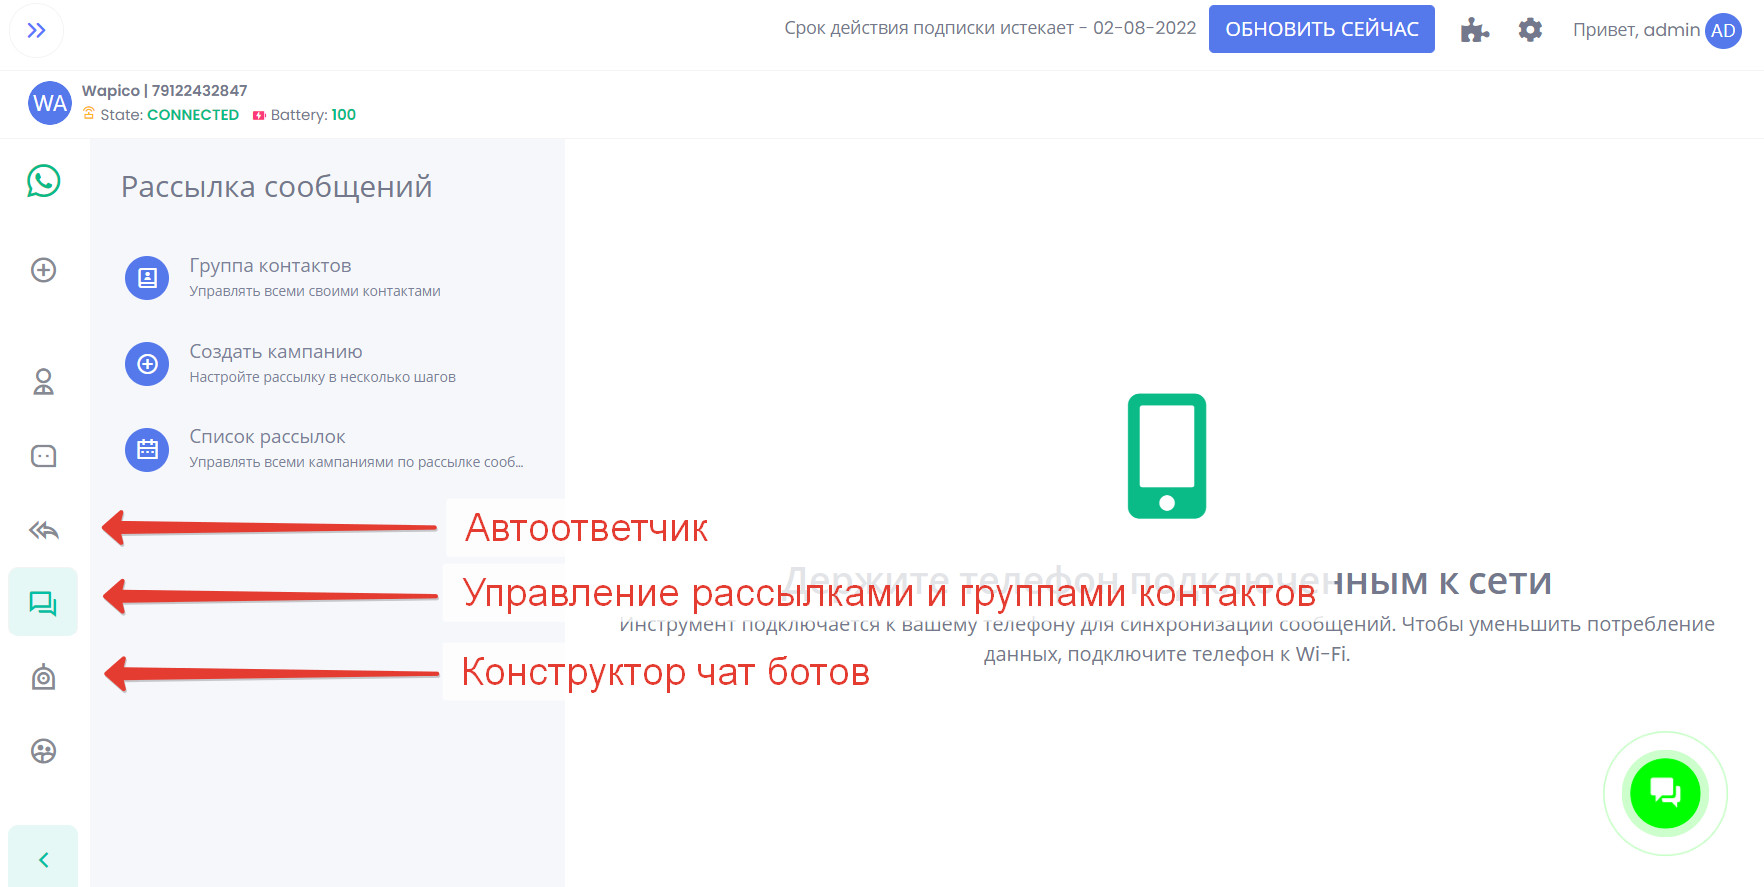Screen dimensions: 1764x887
Task: Click the Wapico | 79122432847 account name
Action: 164,90
